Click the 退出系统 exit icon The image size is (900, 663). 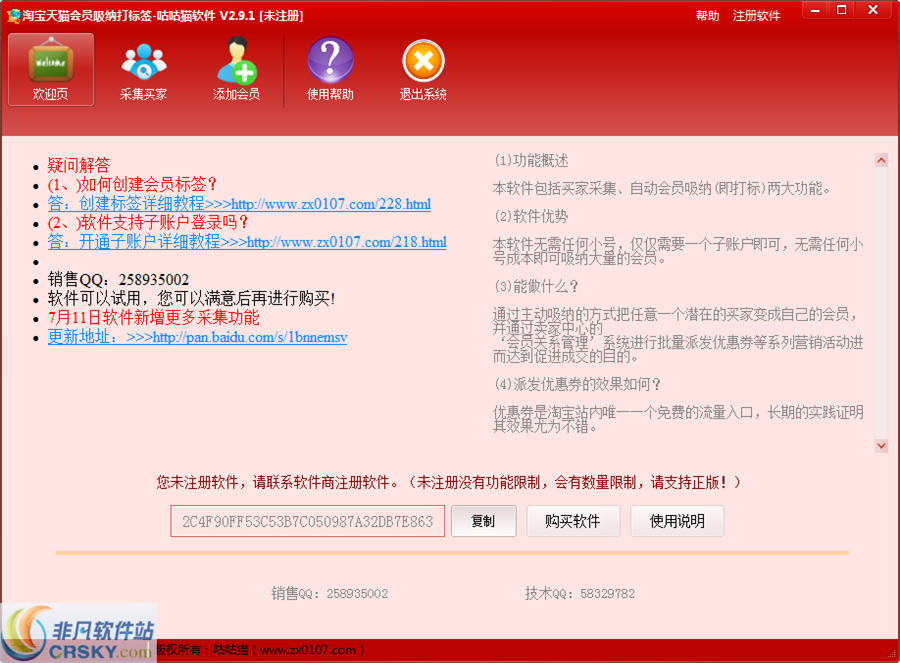point(422,68)
